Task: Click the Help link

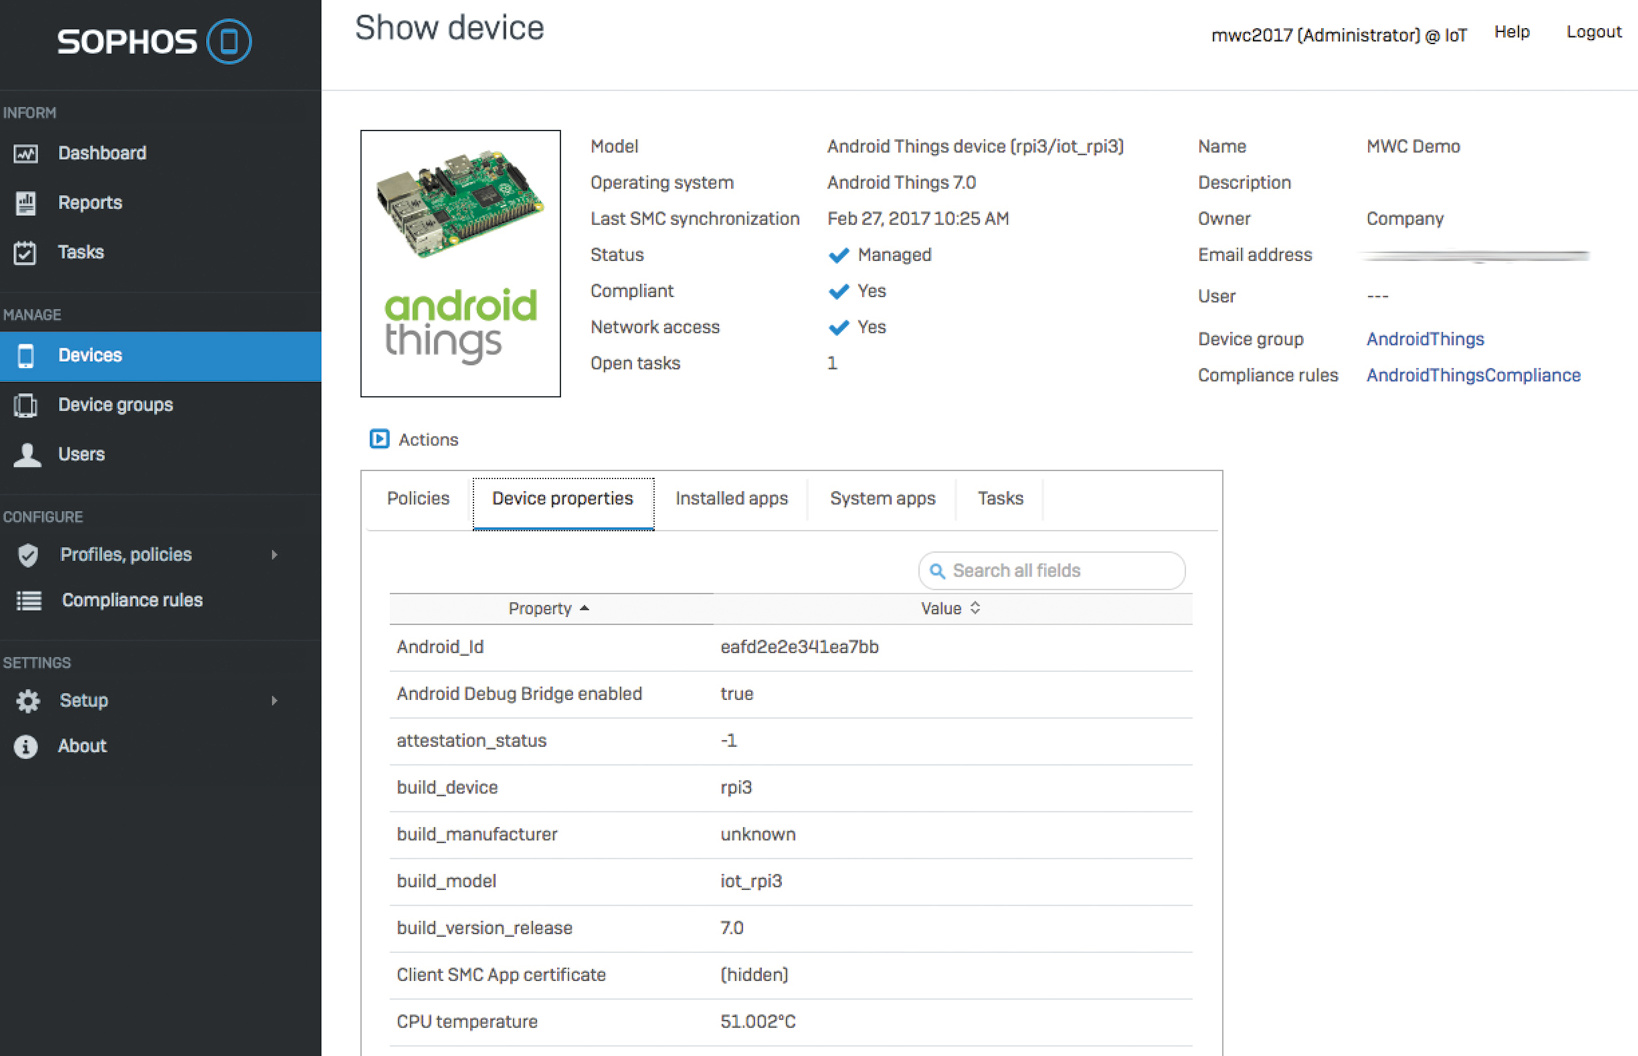Action: [x=1512, y=32]
